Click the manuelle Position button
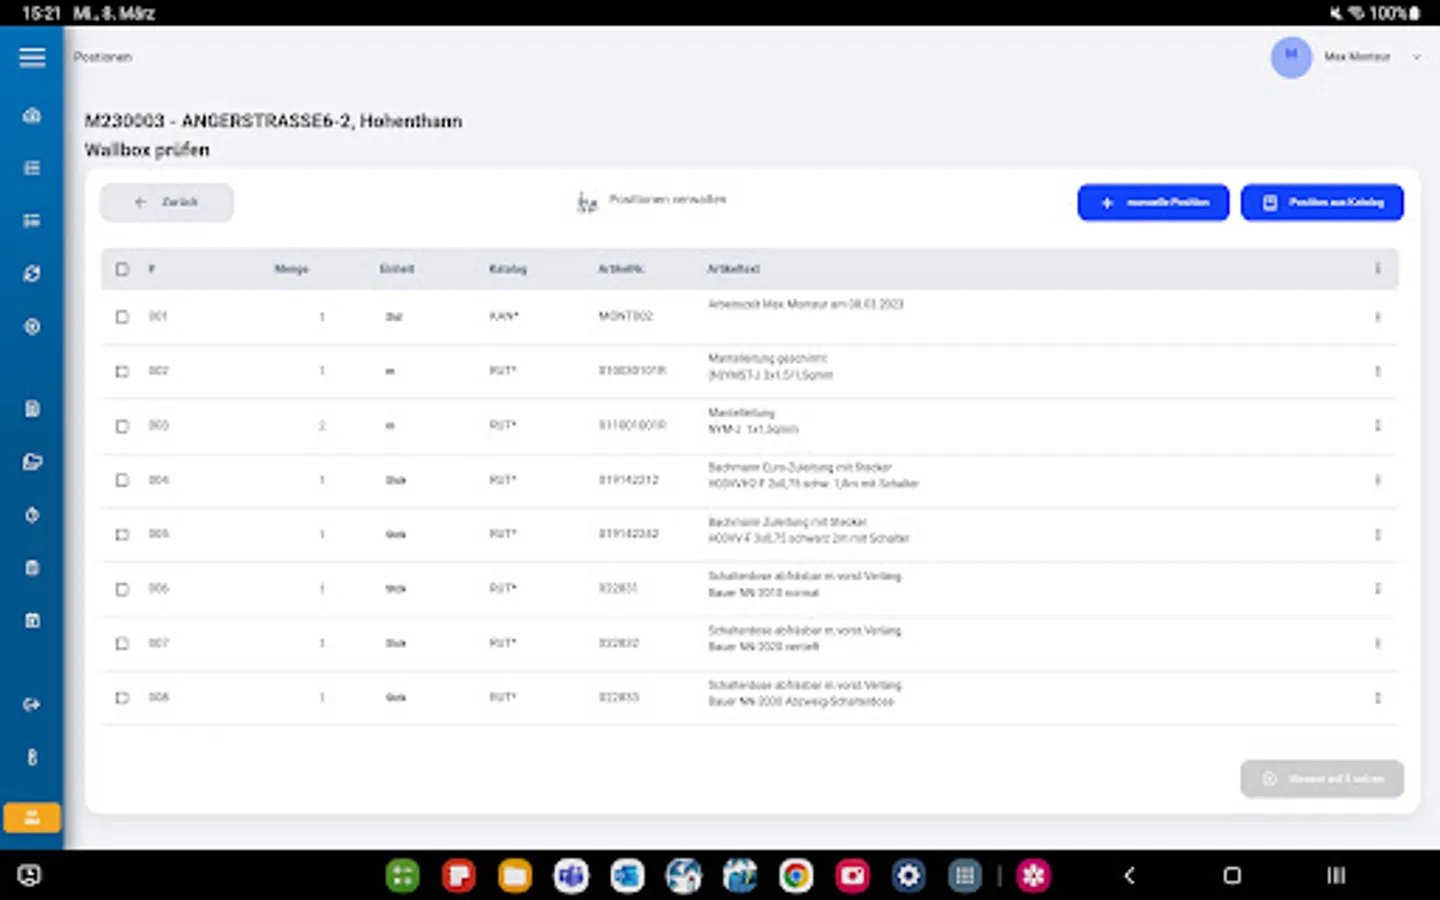 [x=1153, y=203]
